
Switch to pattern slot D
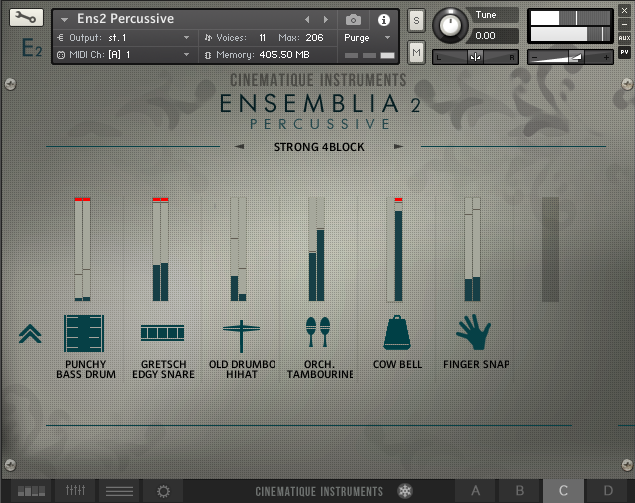608,490
